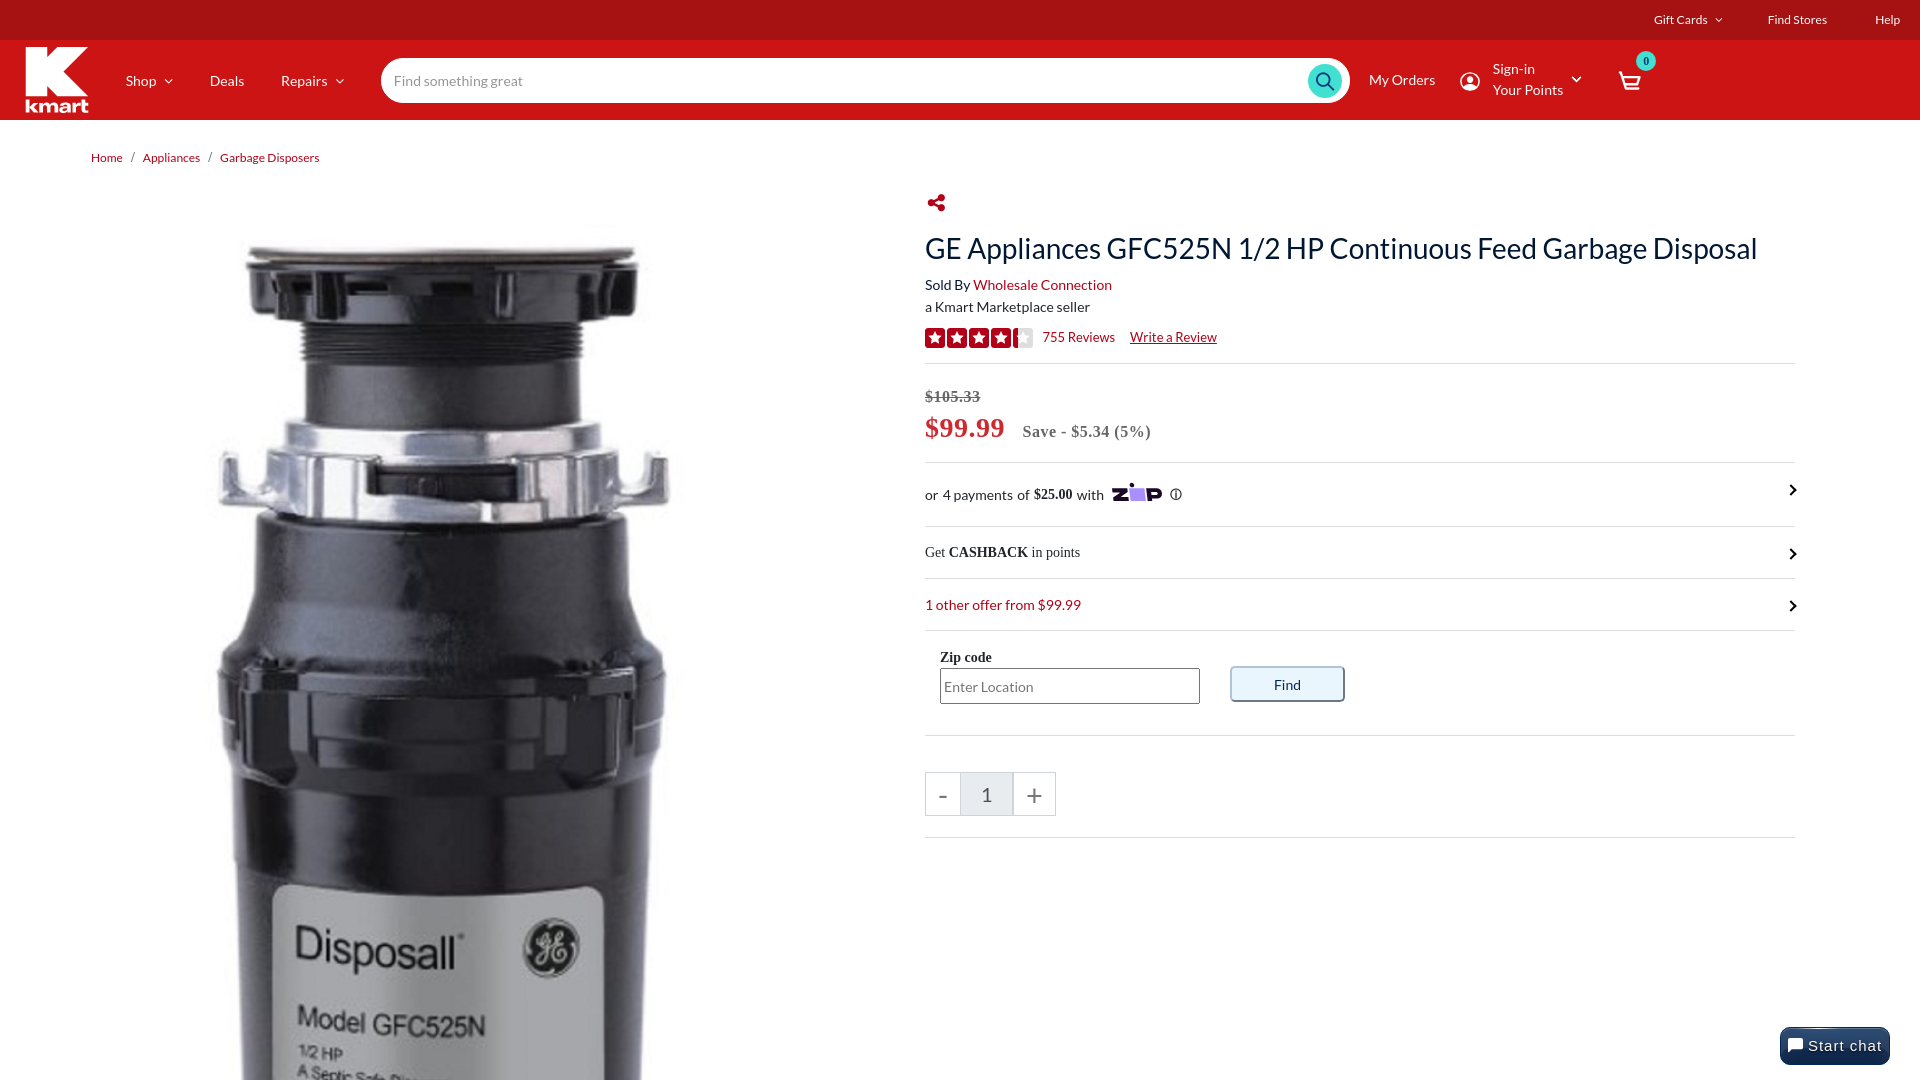Open the Gift Cards dropdown
Screen dimensions: 1920x1080
(x=1688, y=20)
